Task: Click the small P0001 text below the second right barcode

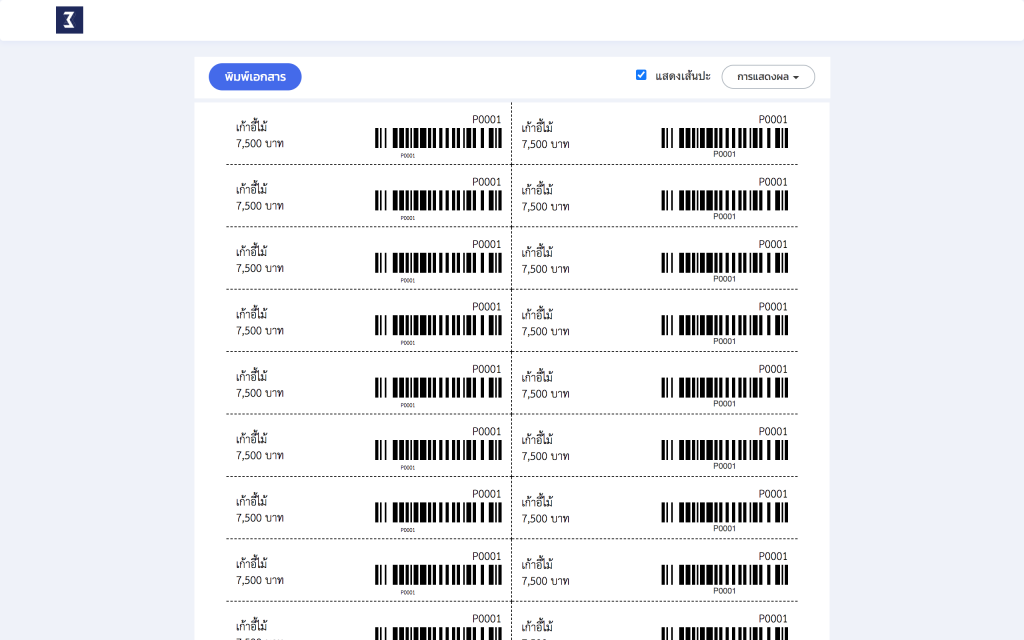Action: tap(724, 217)
